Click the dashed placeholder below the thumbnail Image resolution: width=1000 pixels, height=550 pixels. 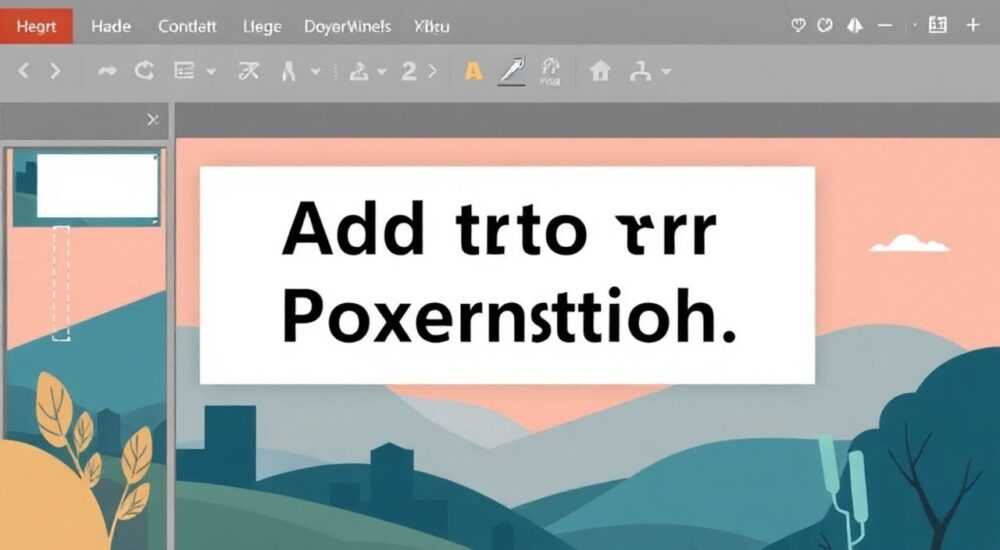tap(61, 283)
